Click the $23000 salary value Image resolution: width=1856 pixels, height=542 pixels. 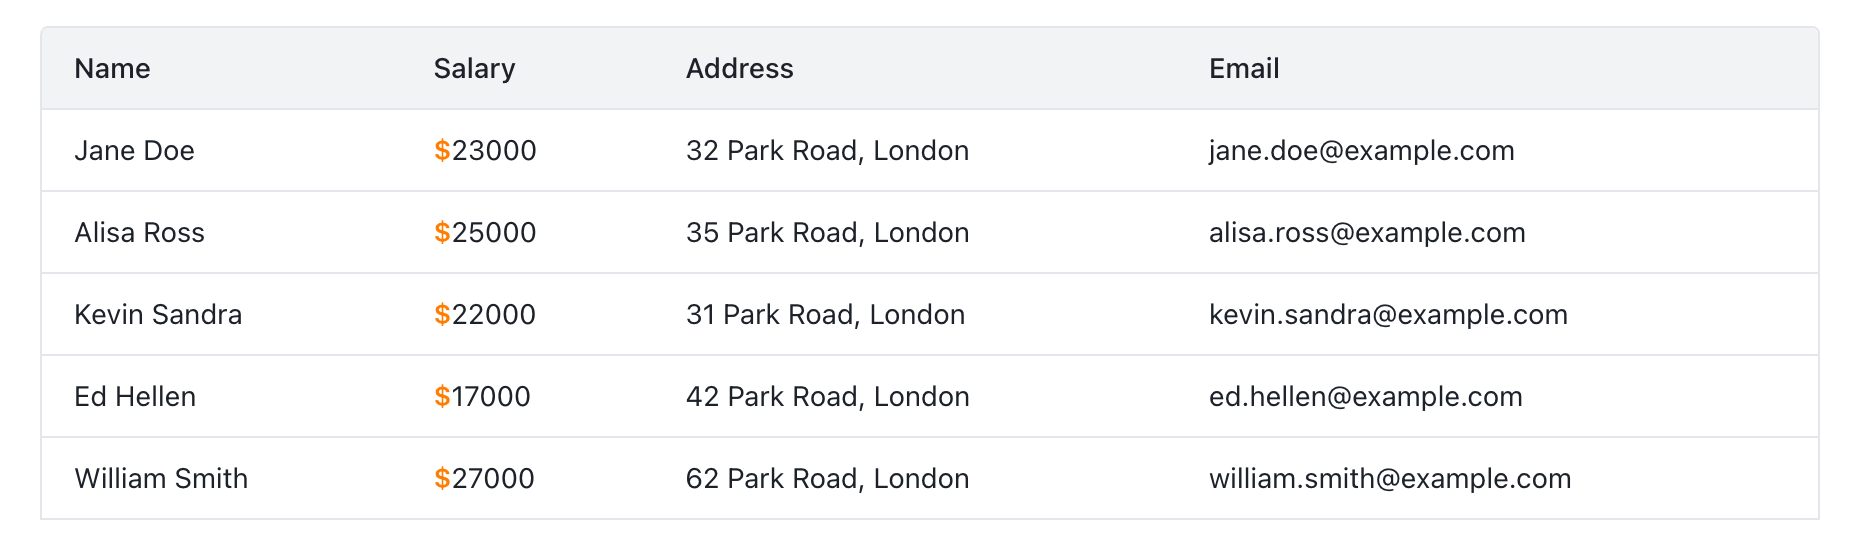click(x=485, y=150)
